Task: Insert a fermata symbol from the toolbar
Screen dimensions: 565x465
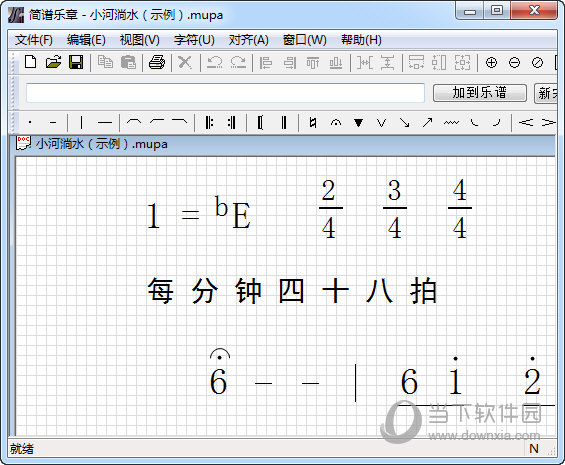Action: 336,123
